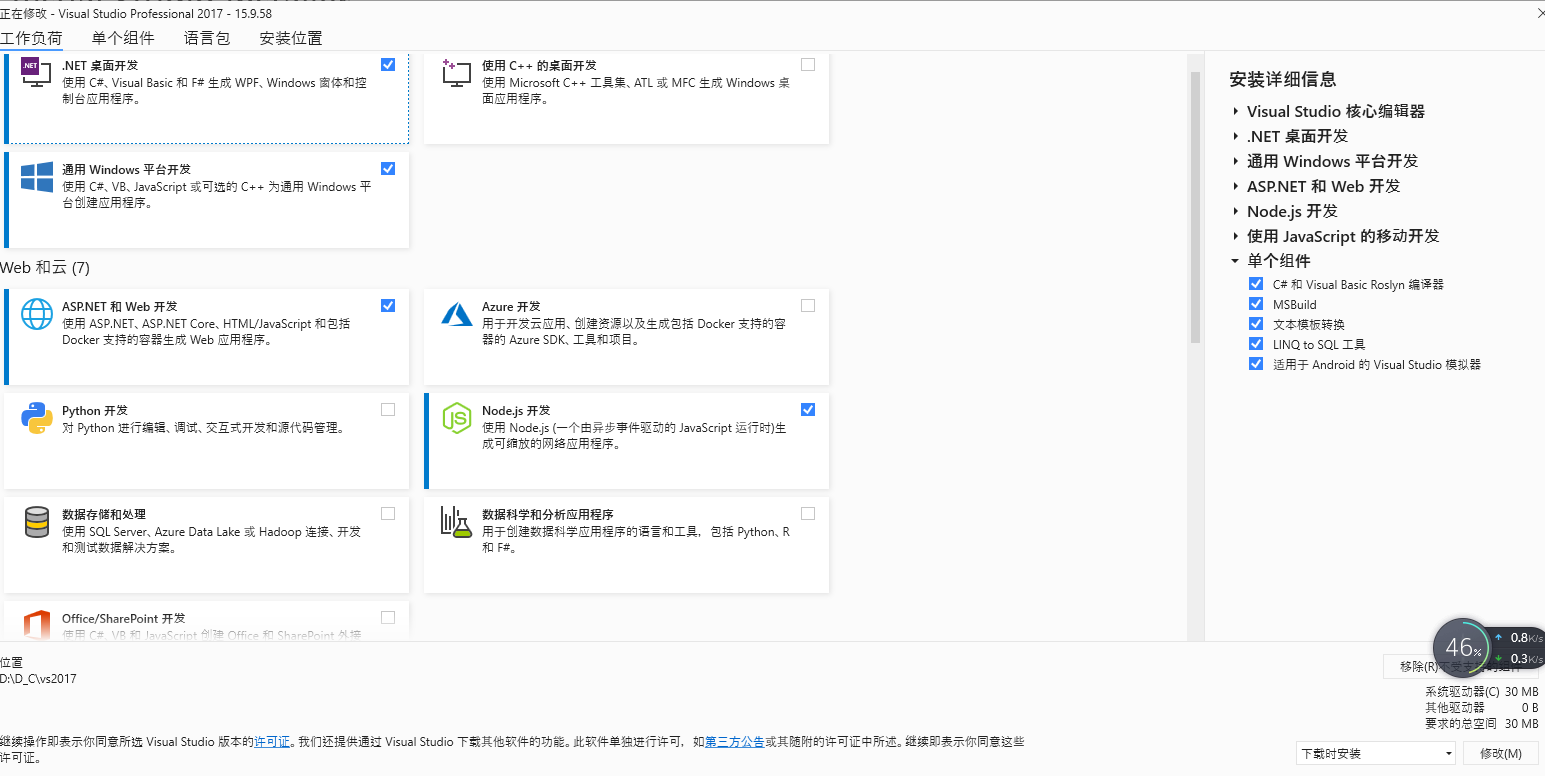1545x776 pixels.
Task: Click the Office/SharePoint logo icon
Action: [x=37, y=624]
